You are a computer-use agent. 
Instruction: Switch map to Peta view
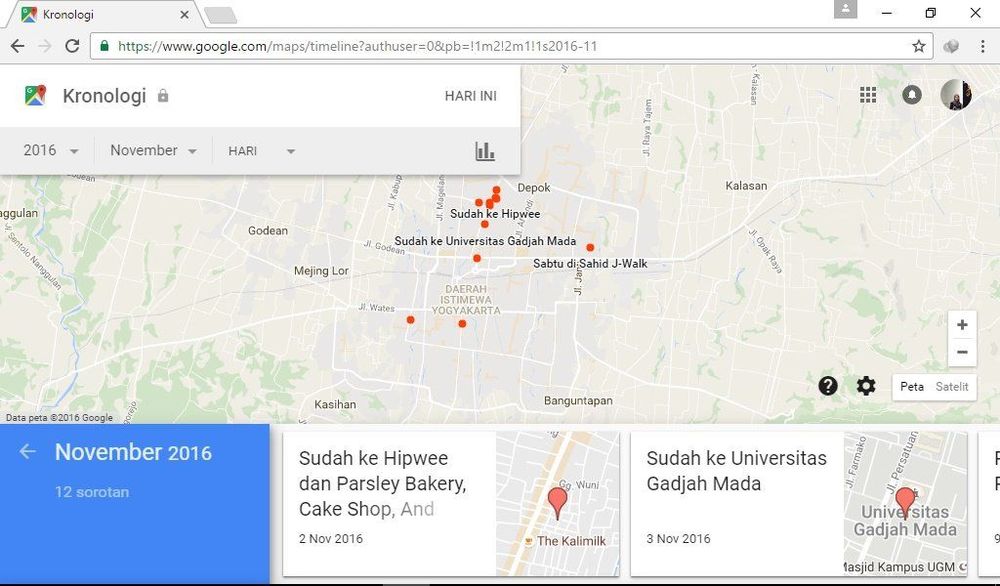point(912,386)
